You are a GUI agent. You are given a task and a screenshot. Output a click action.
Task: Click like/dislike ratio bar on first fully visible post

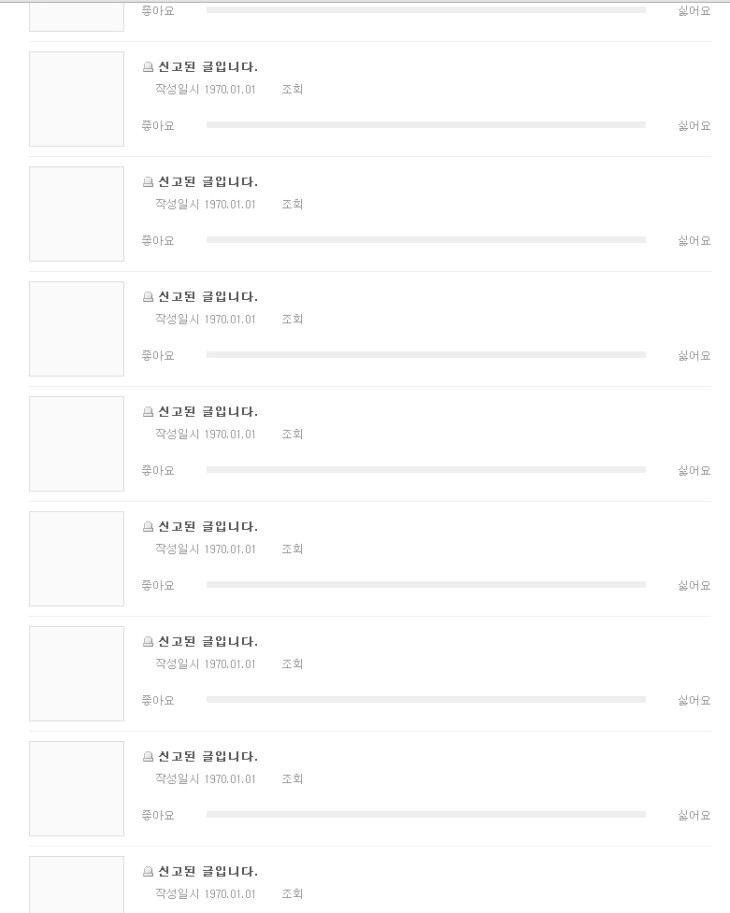tap(426, 125)
